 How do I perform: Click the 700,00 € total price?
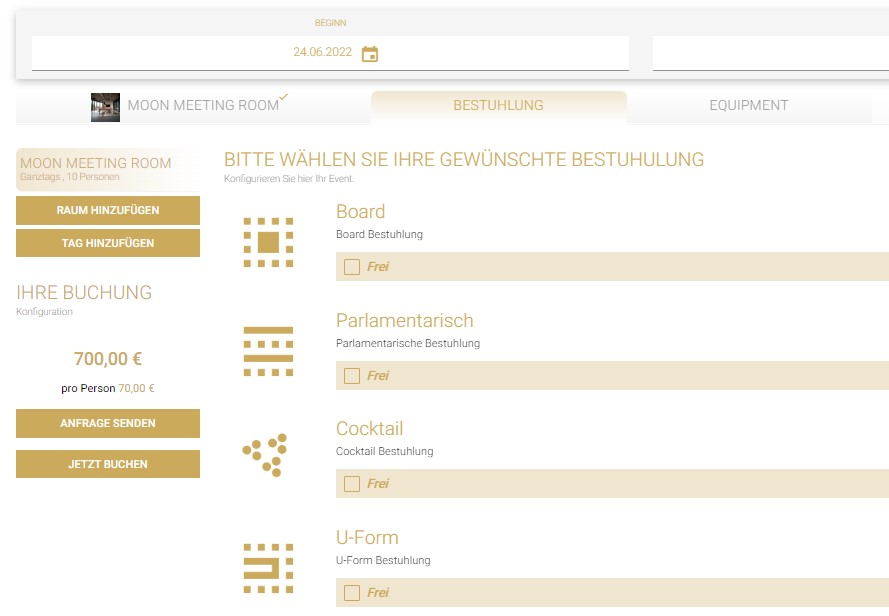tap(108, 359)
